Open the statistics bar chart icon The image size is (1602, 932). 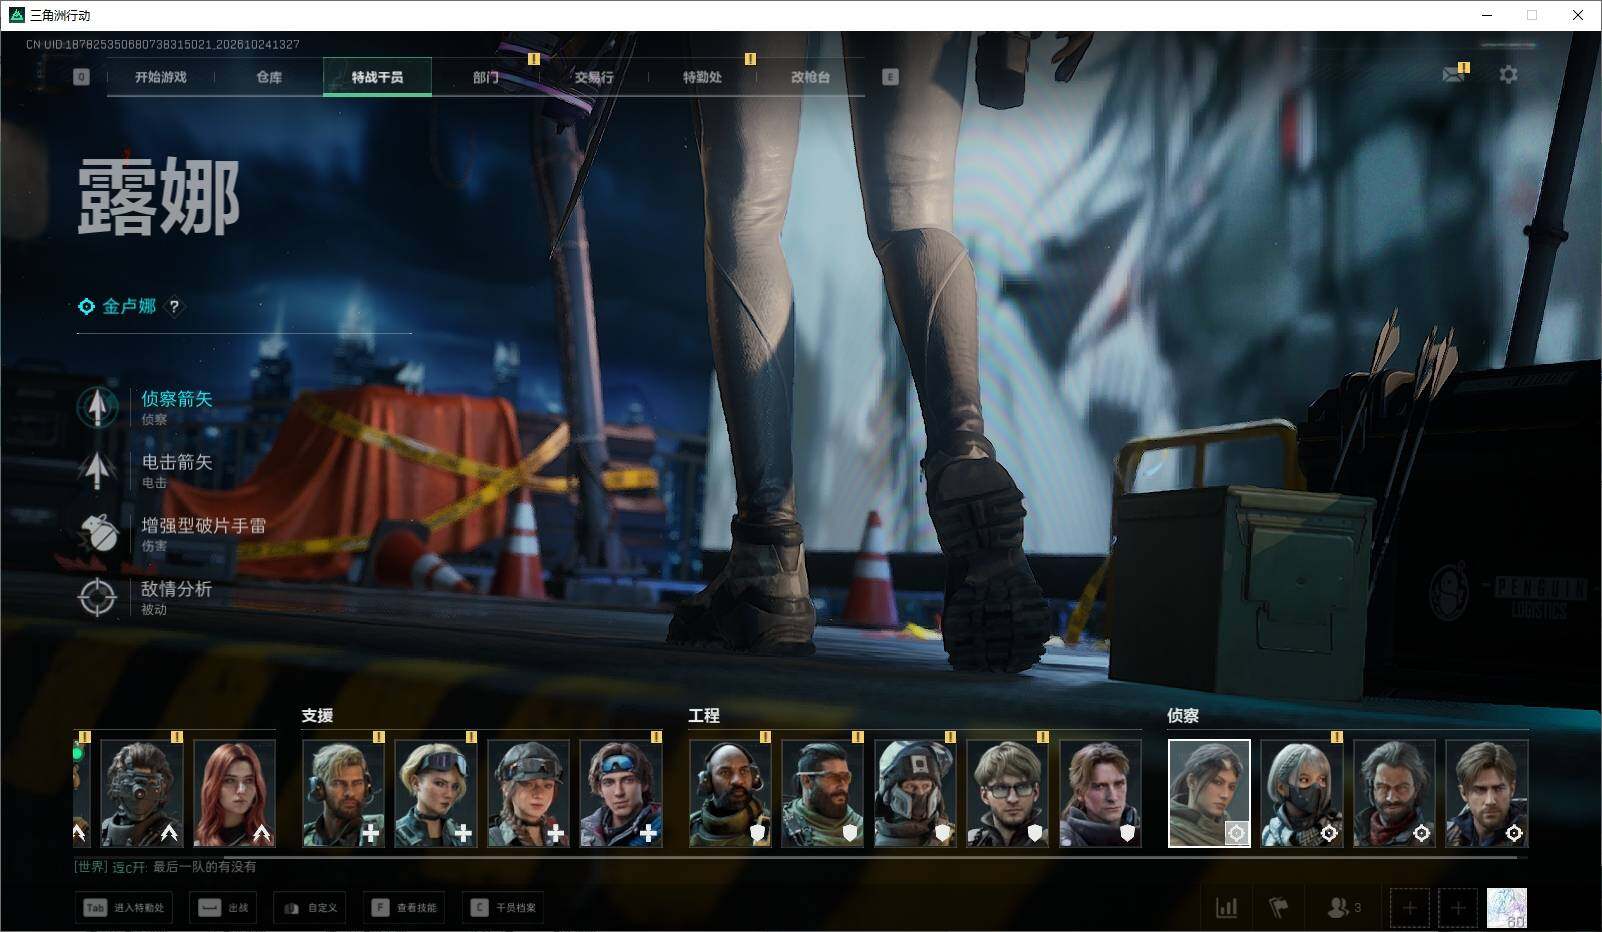pyautogui.click(x=1226, y=908)
